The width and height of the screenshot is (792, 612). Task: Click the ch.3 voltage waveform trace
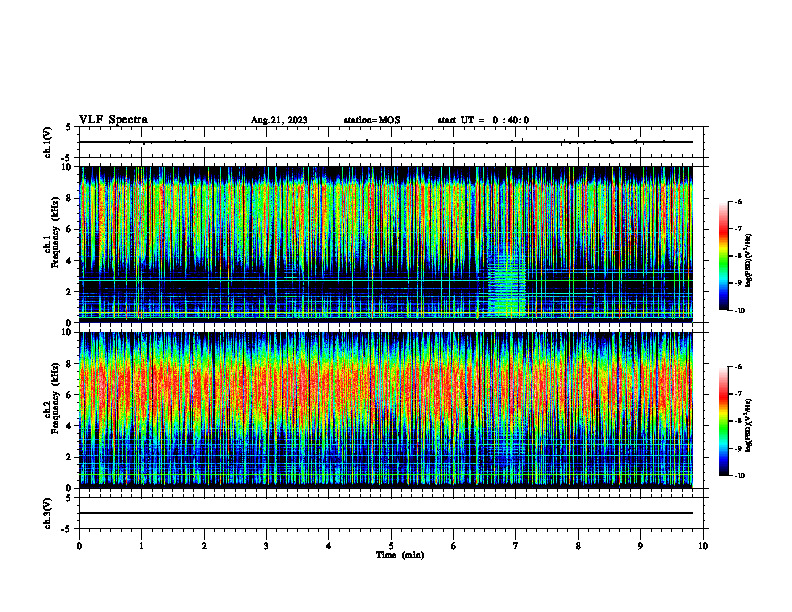click(x=386, y=513)
